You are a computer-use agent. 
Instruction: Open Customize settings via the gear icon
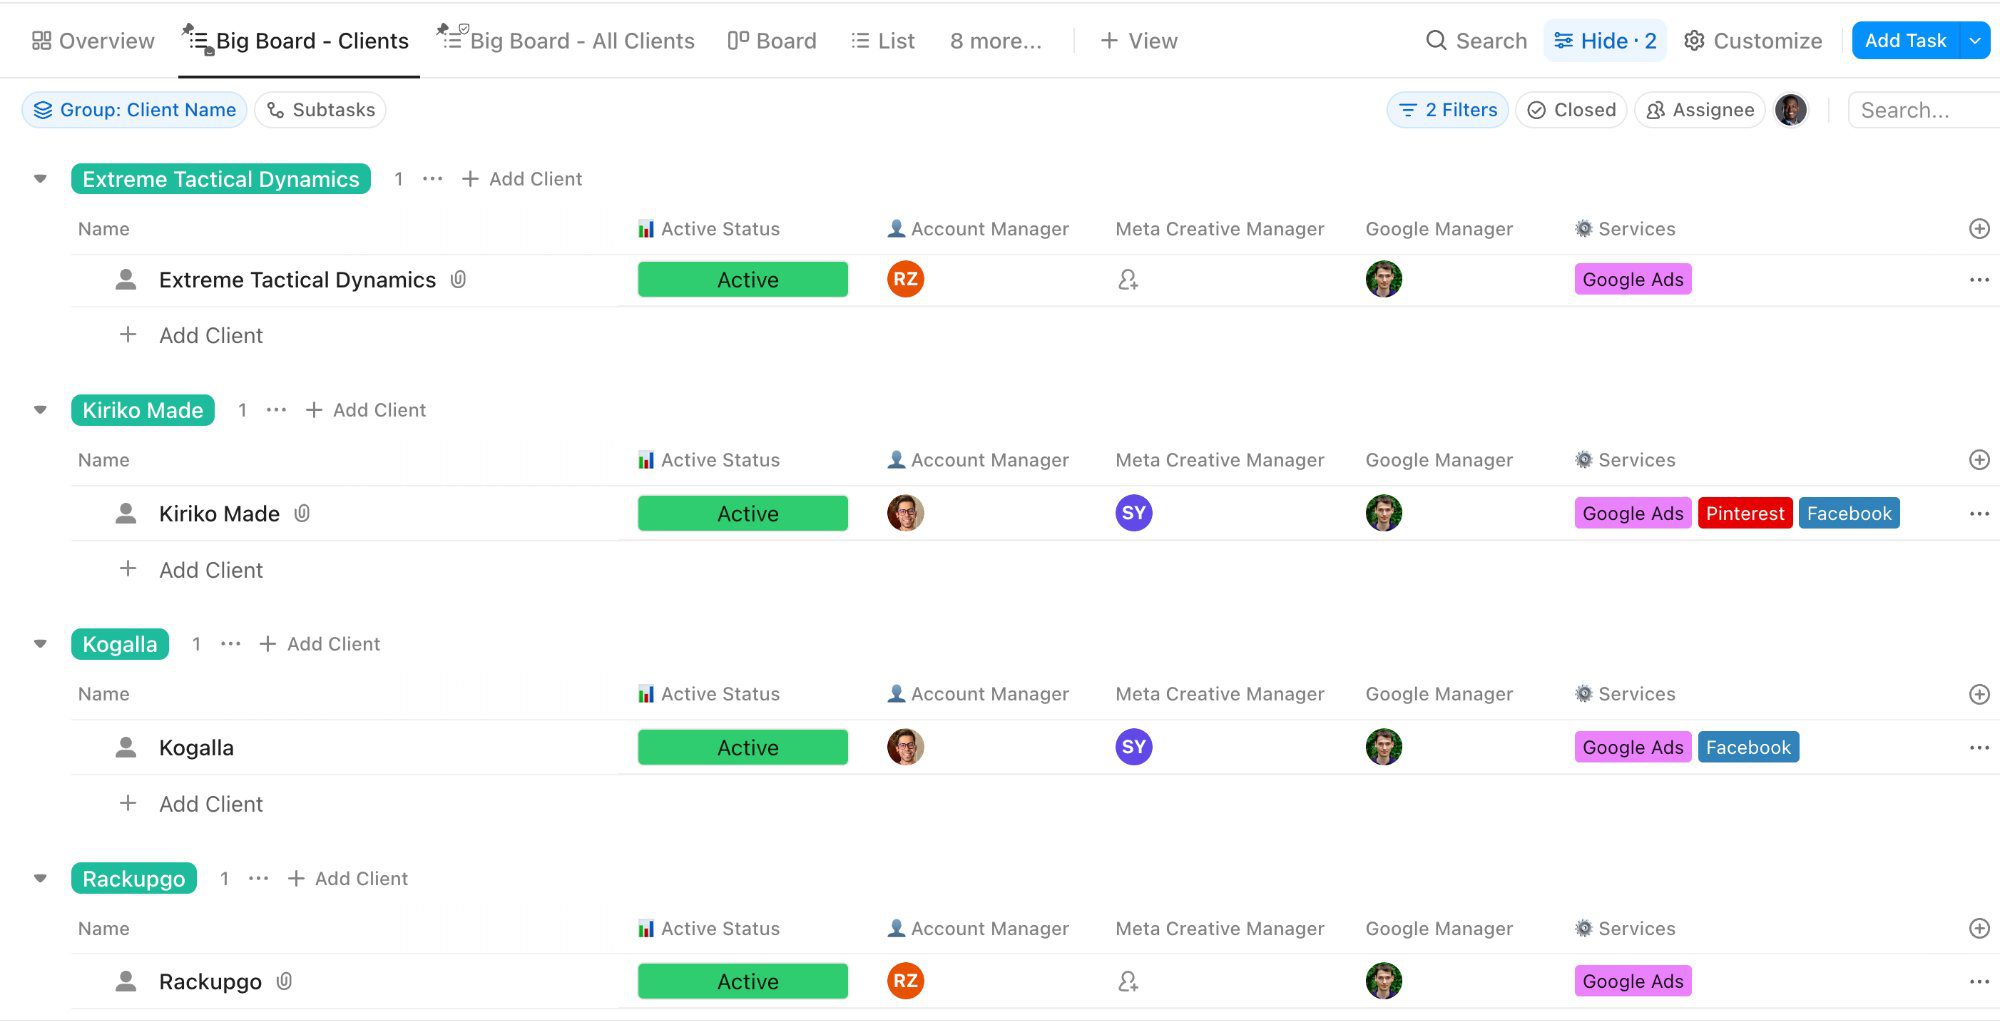(x=1752, y=40)
